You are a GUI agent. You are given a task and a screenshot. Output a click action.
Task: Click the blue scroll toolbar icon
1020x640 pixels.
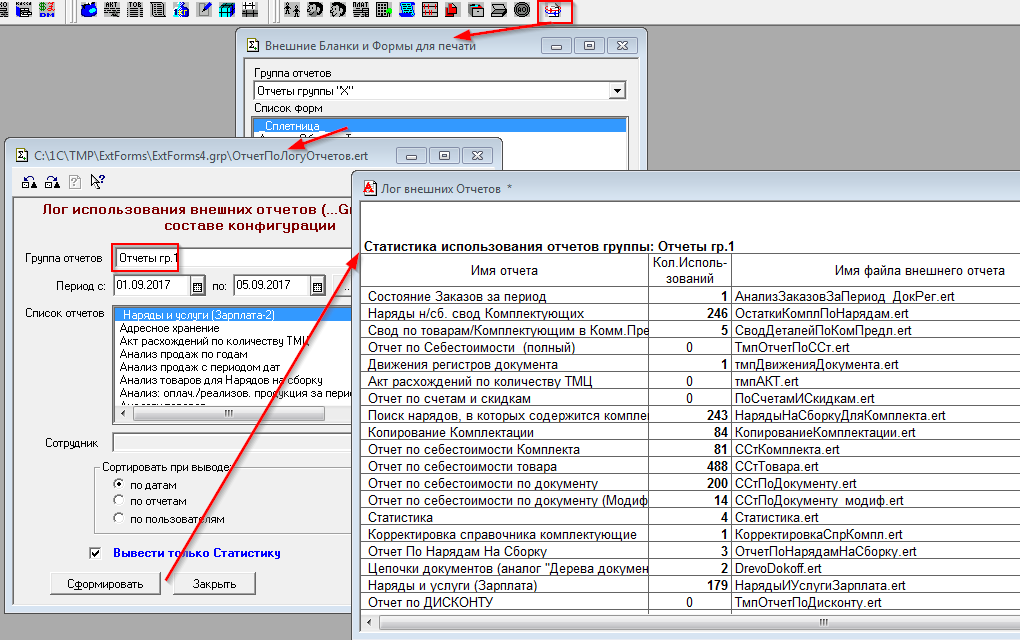(407, 10)
